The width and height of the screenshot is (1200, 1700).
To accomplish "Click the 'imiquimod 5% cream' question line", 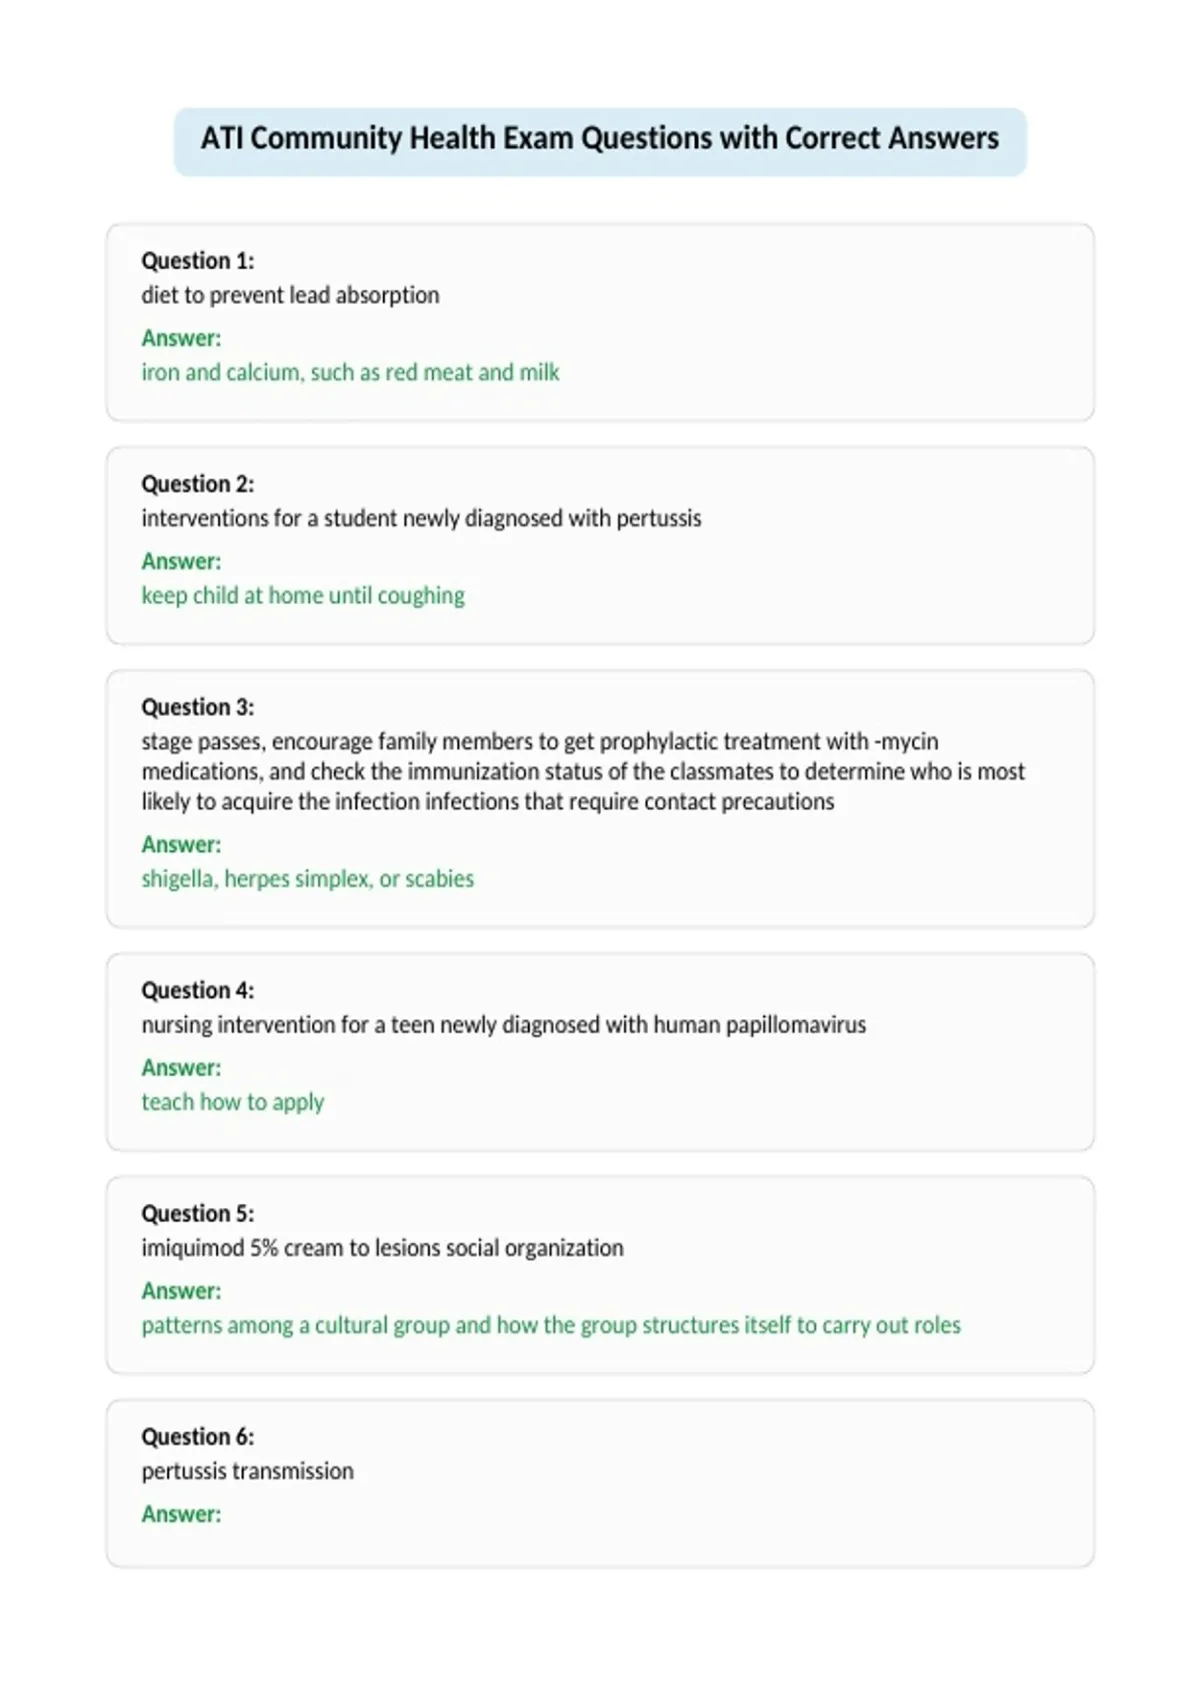I will (x=382, y=1248).
